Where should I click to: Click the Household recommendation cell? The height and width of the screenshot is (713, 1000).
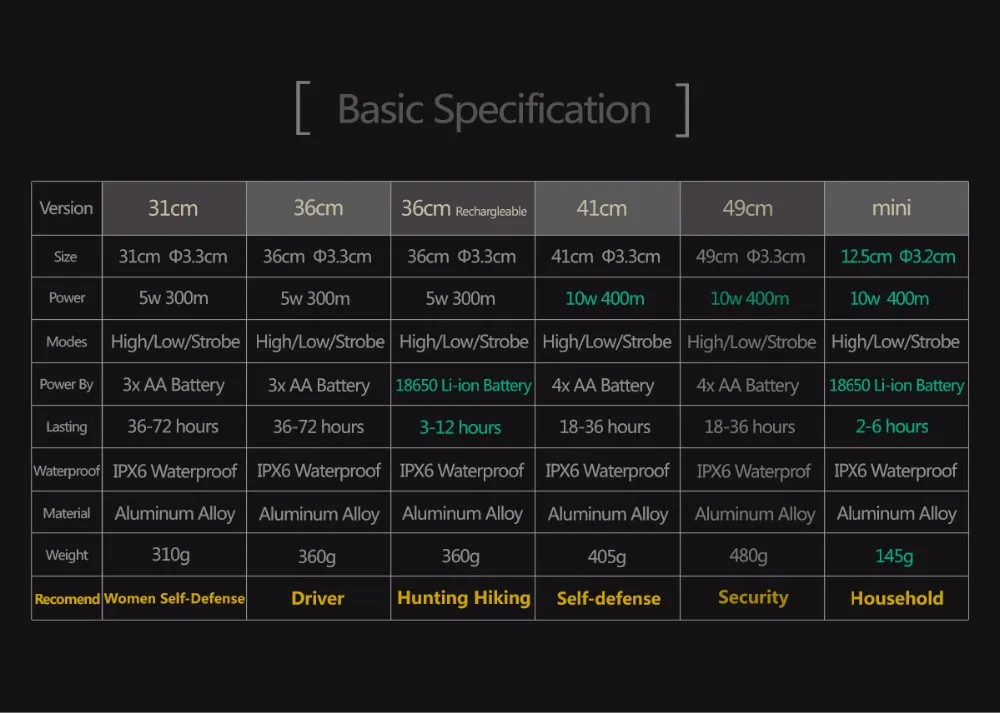tap(896, 598)
